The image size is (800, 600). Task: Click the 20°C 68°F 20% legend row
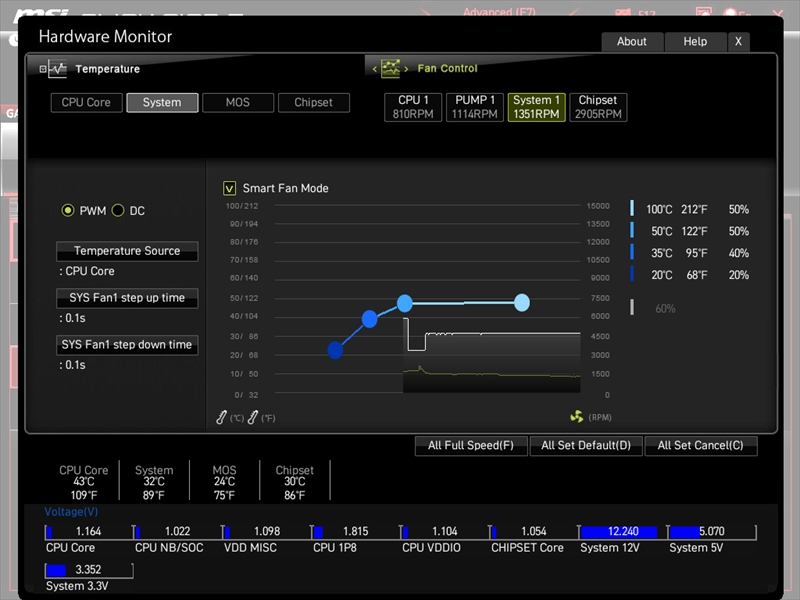pos(690,275)
